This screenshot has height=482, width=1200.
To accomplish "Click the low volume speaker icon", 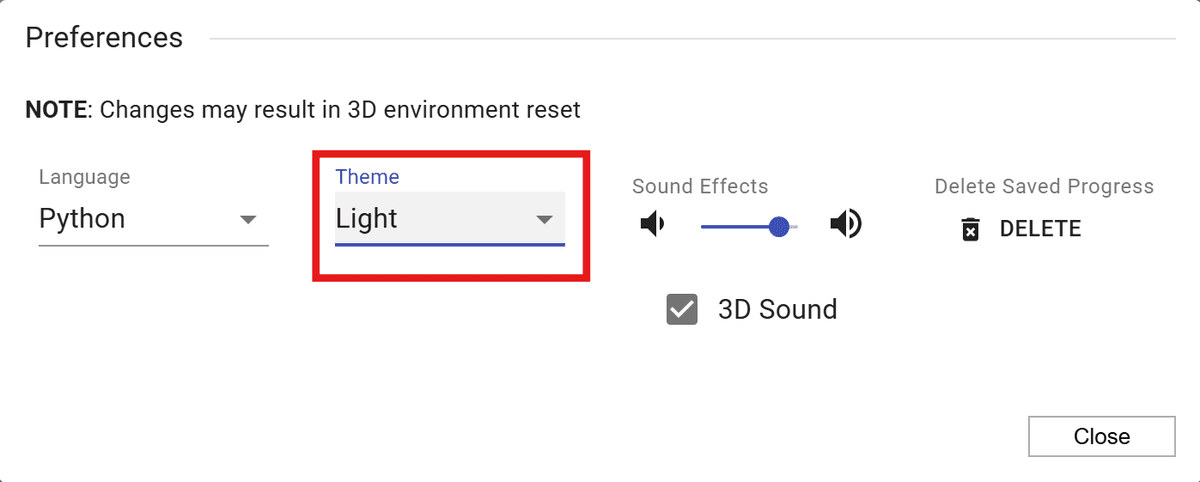I will (x=652, y=225).
